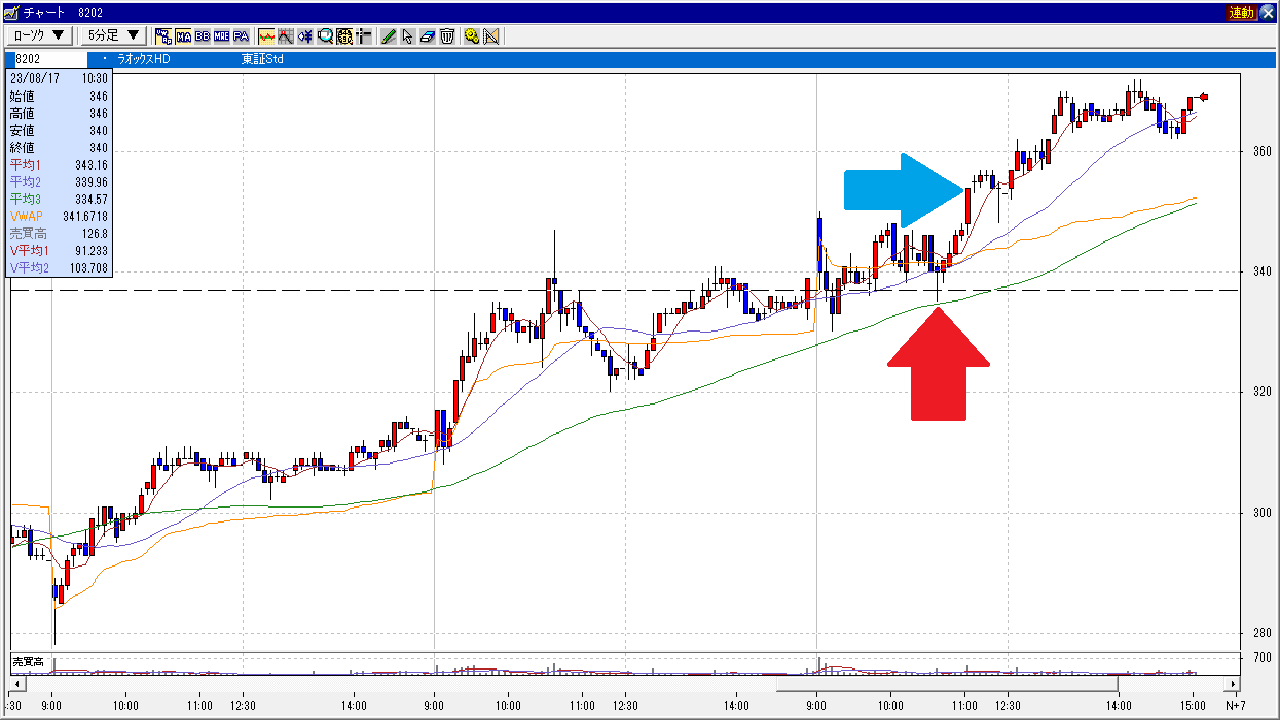Toggle the crosshair cursor tool
This screenshot has width=1280, height=720.
tap(364, 36)
